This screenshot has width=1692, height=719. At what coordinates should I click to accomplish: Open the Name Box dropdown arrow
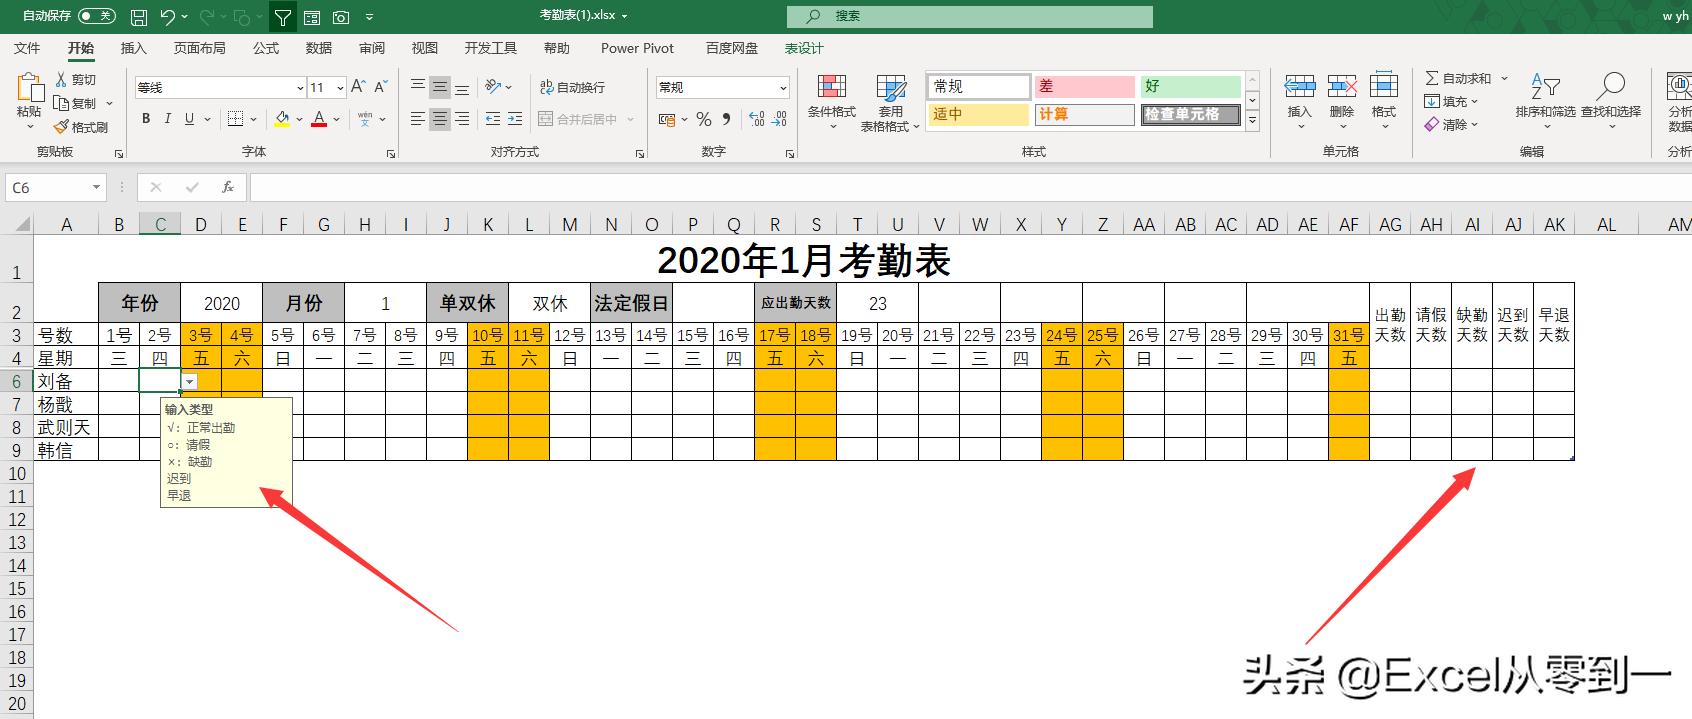click(x=96, y=187)
